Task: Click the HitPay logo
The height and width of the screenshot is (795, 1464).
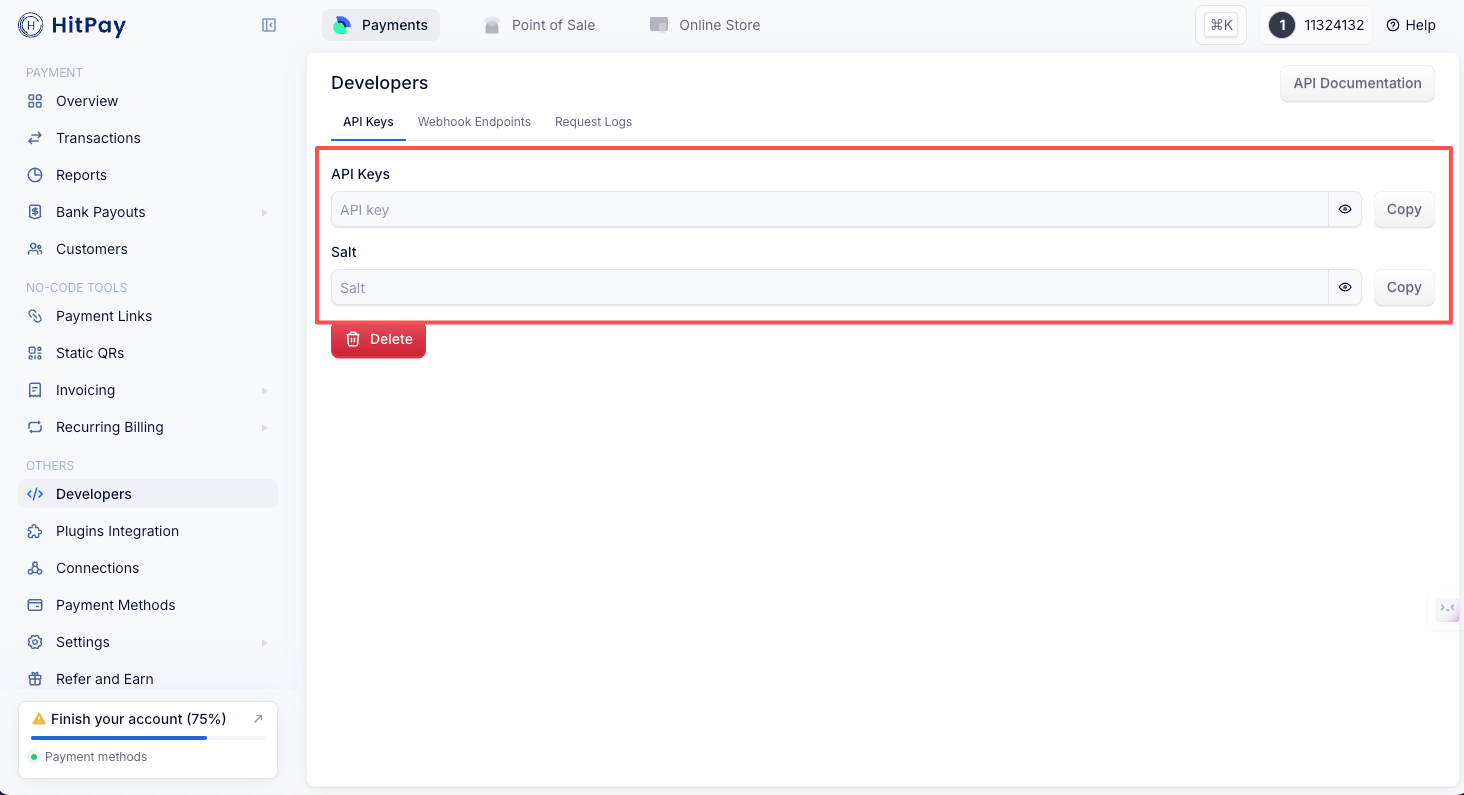Action: [x=72, y=25]
